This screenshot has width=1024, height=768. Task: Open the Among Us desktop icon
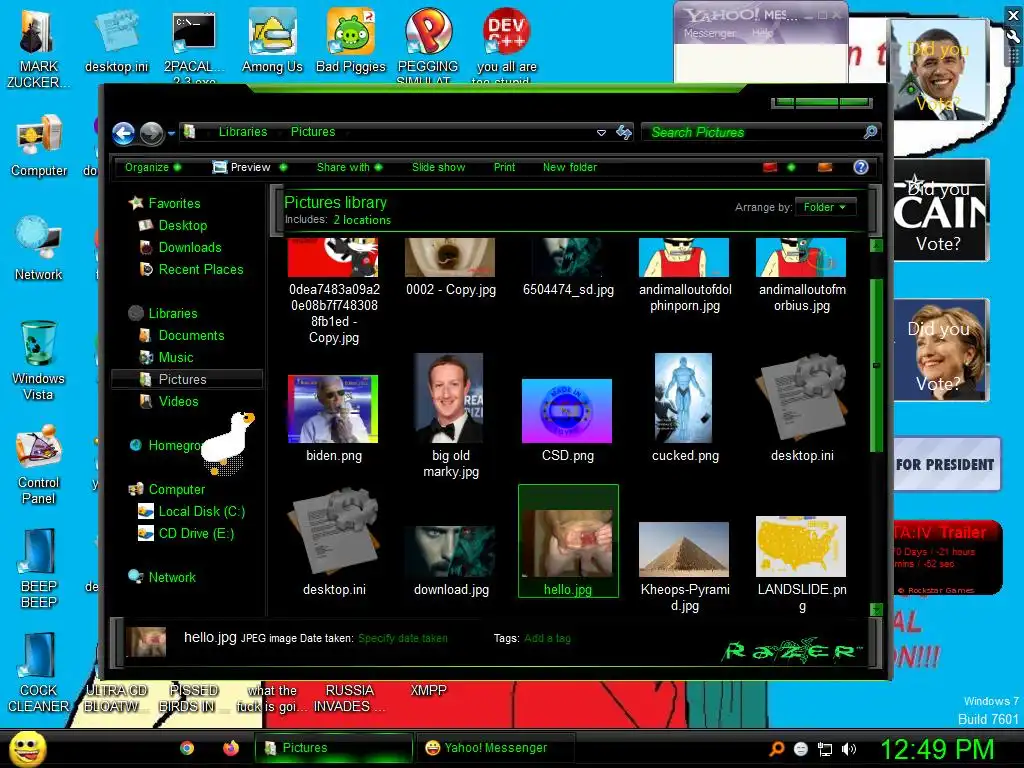272,40
